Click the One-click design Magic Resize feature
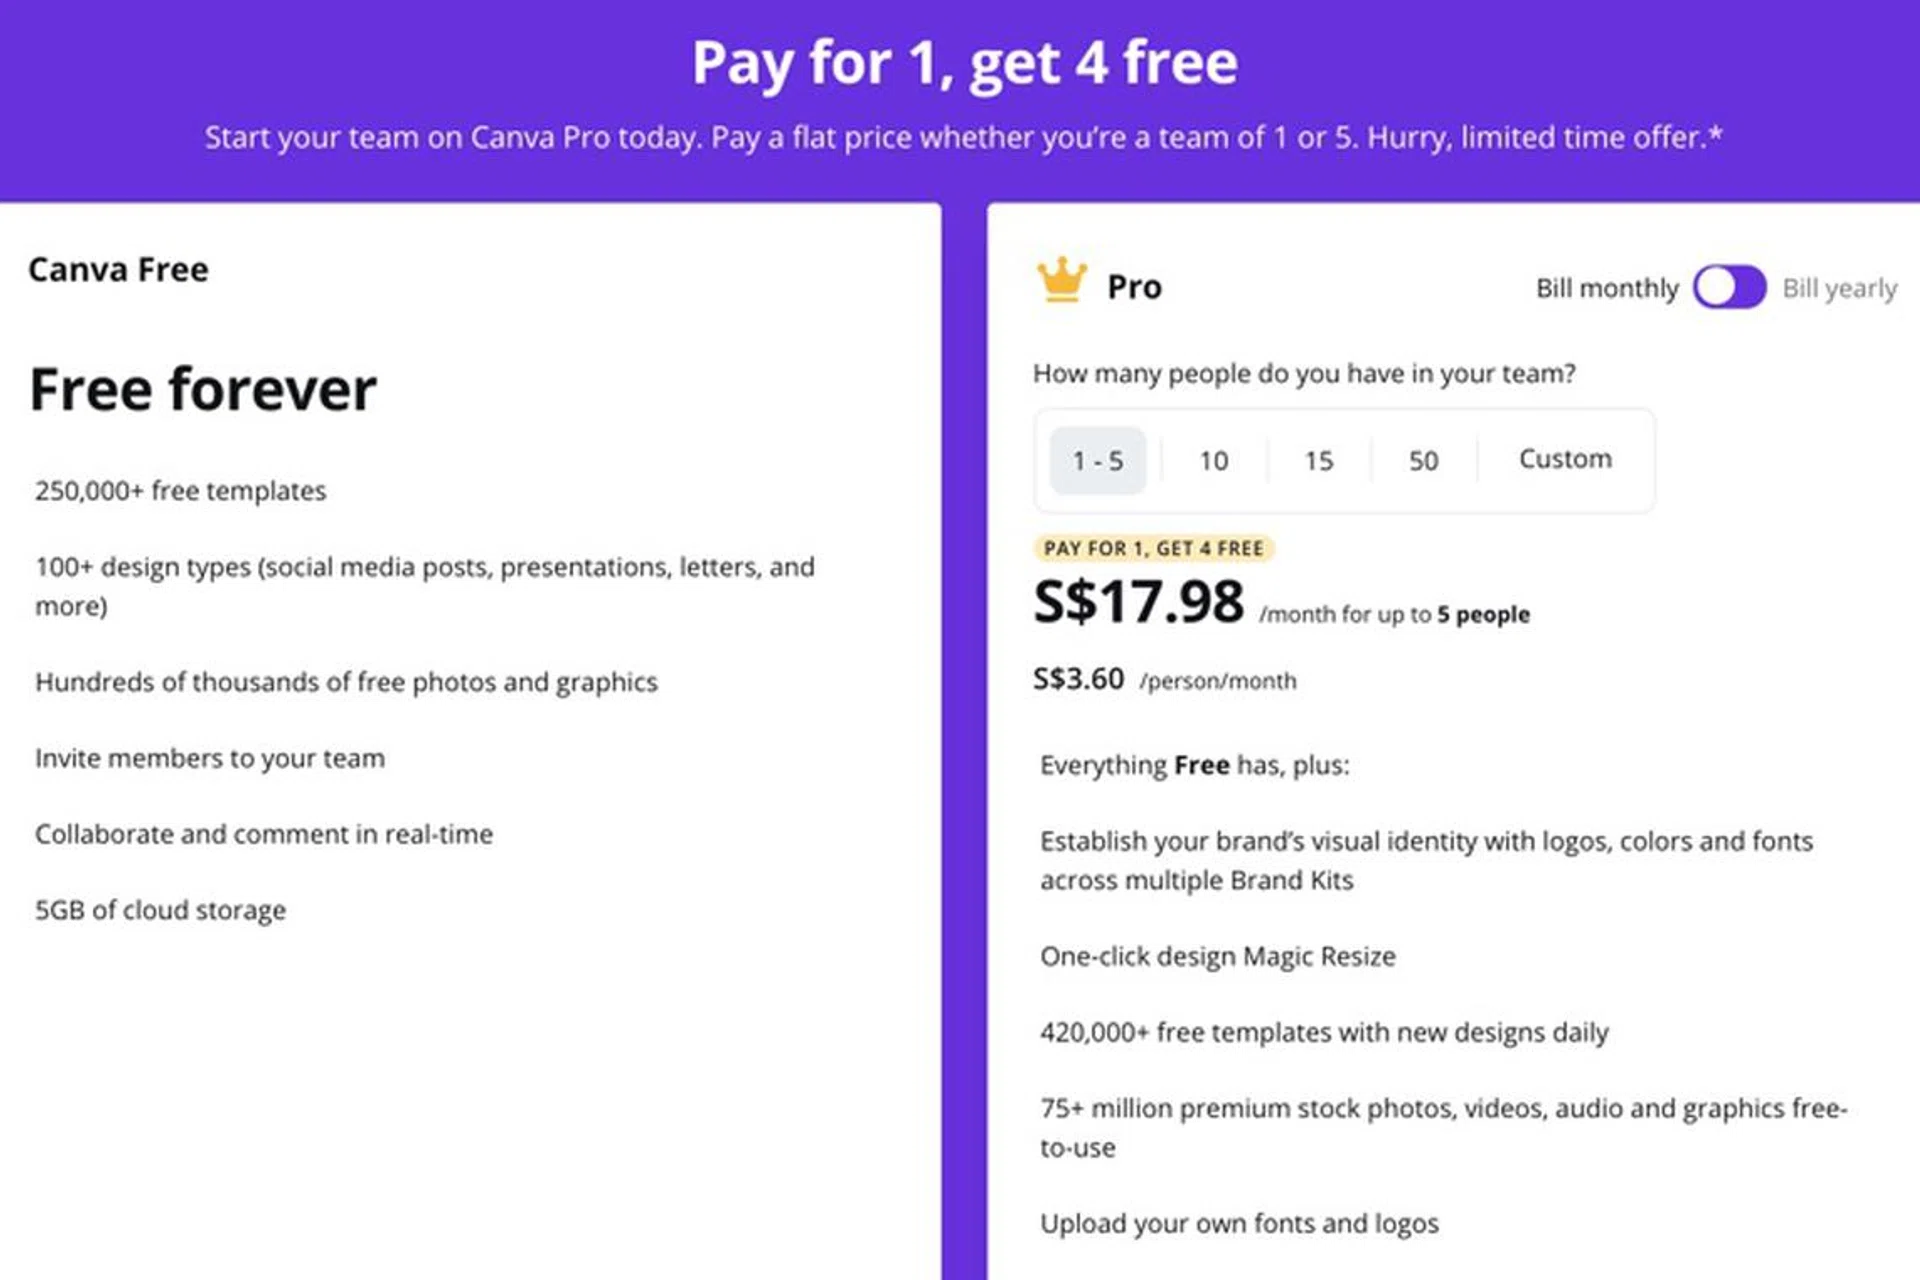Image resolution: width=1920 pixels, height=1280 pixels. (1217, 956)
